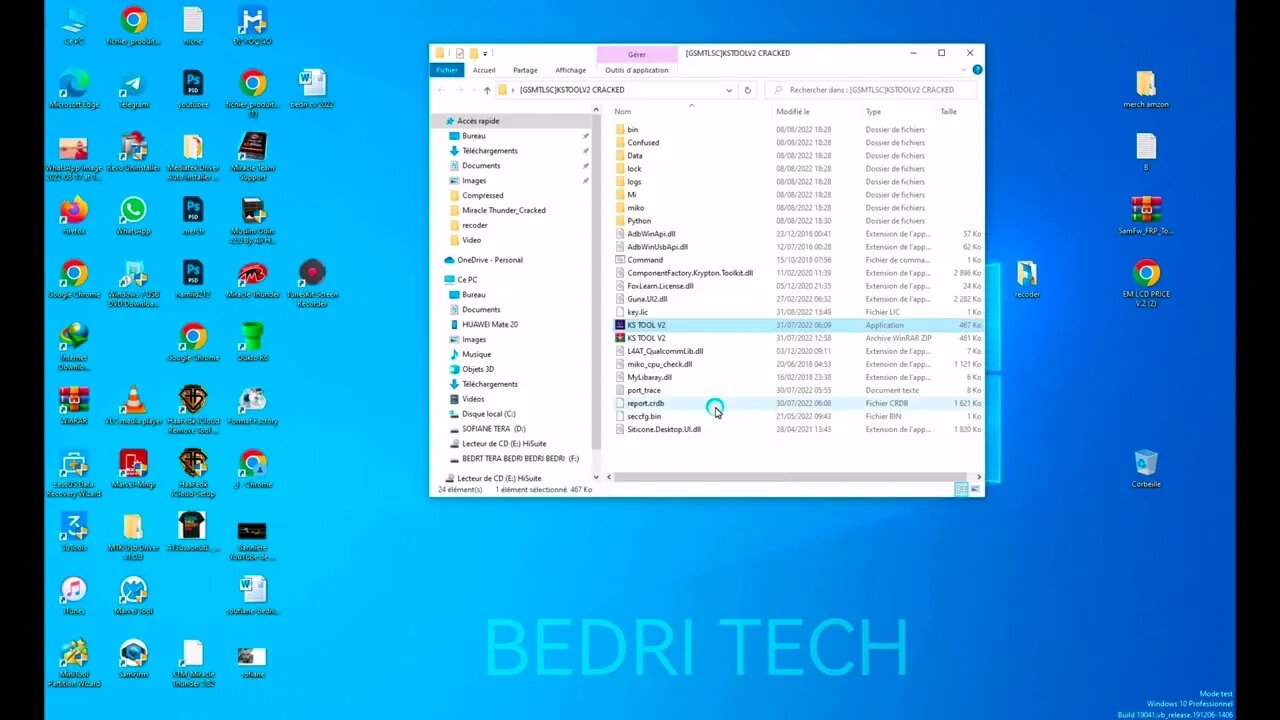Click the refresh button beside the address bar
This screenshot has width=1280, height=720.
[x=747, y=90]
